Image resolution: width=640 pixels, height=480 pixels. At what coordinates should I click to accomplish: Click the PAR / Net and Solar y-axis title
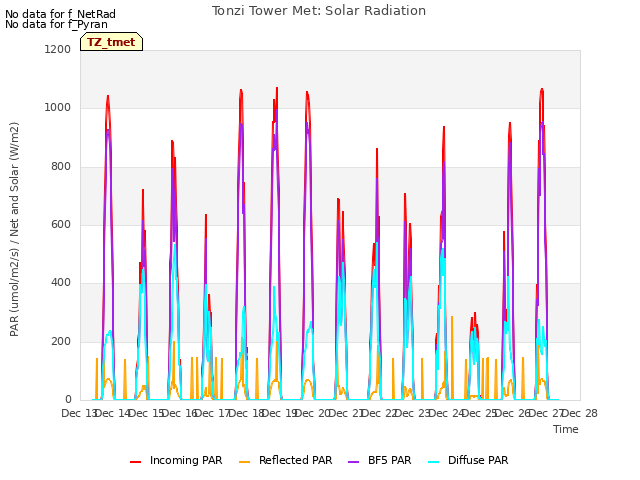(x=14, y=229)
